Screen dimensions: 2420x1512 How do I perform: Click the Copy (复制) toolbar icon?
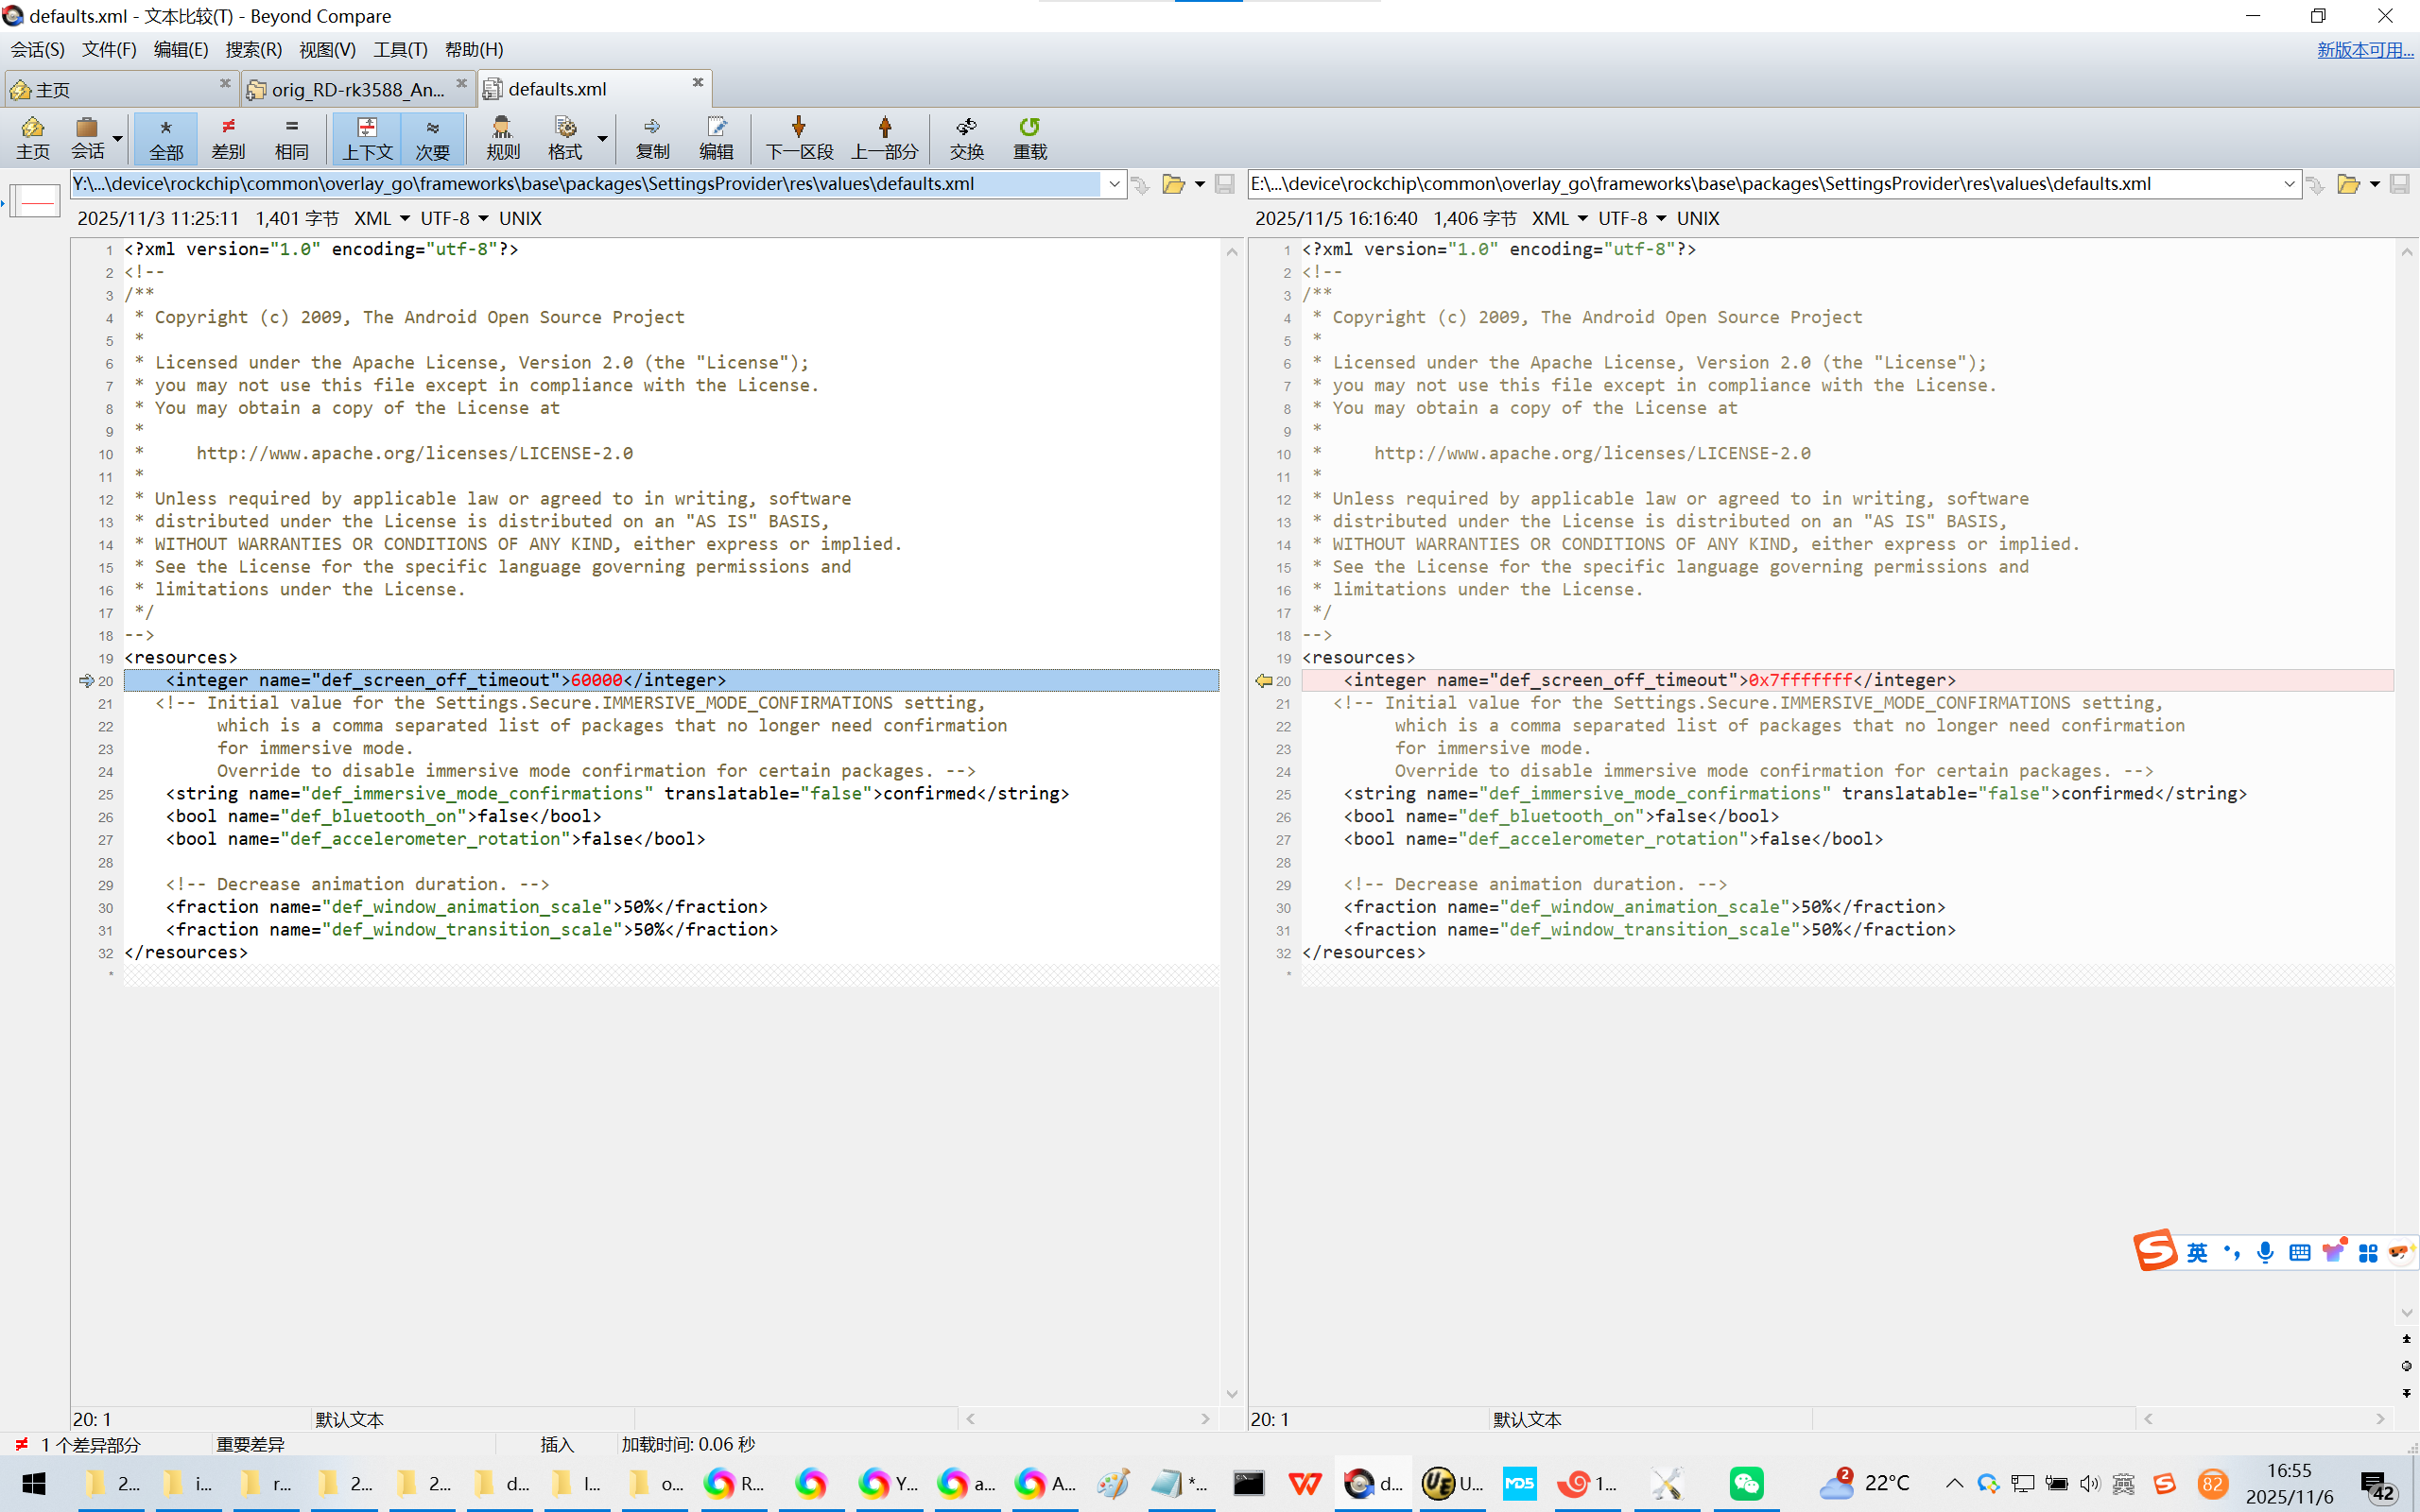pos(652,128)
